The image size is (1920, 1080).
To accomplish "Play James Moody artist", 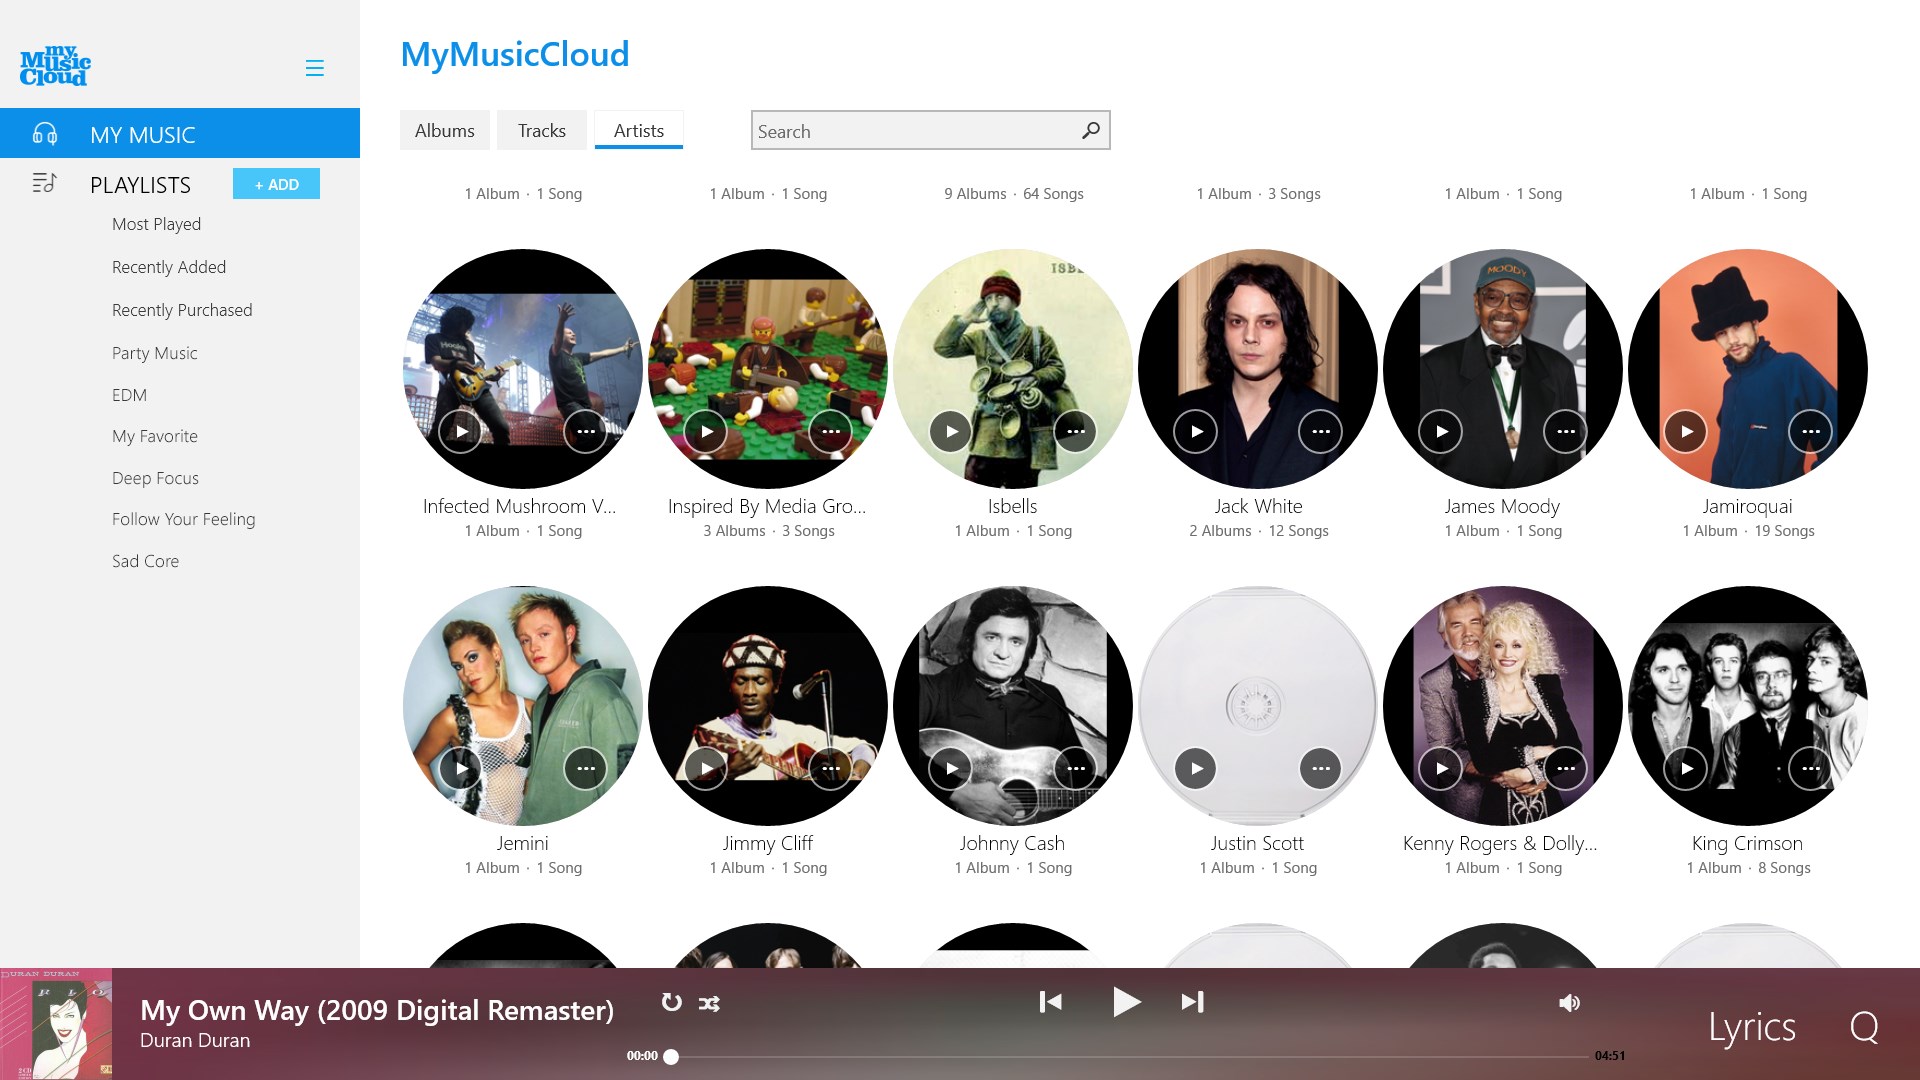I will pyautogui.click(x=1441, y=431).
